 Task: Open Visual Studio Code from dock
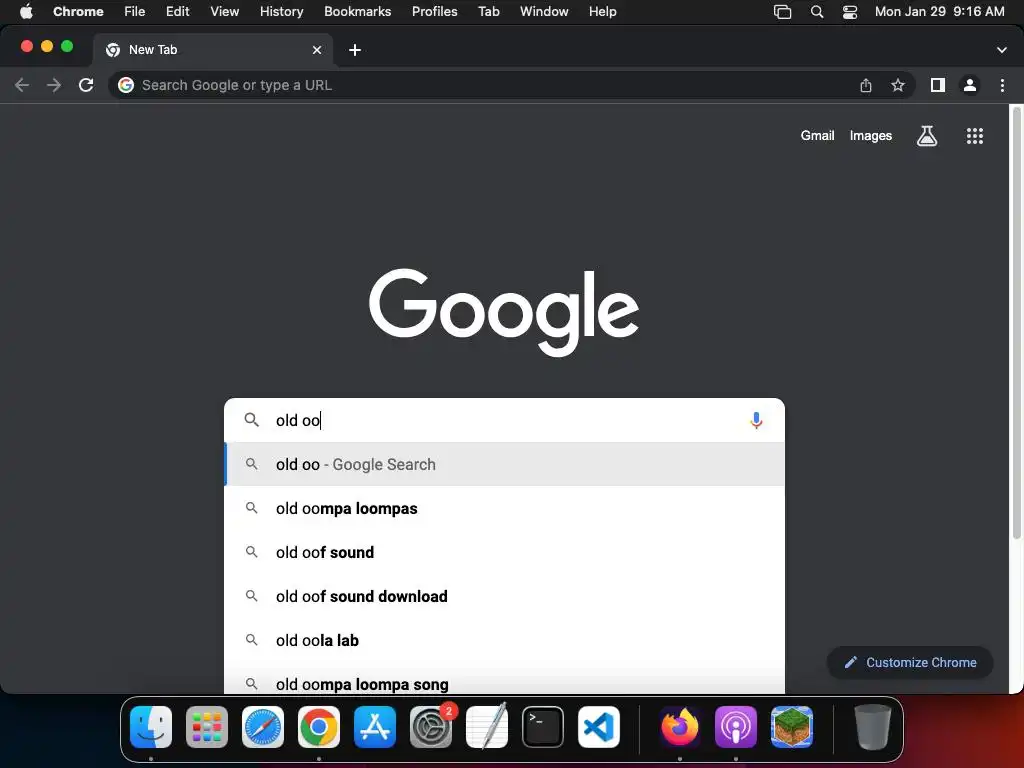point(599,727)
